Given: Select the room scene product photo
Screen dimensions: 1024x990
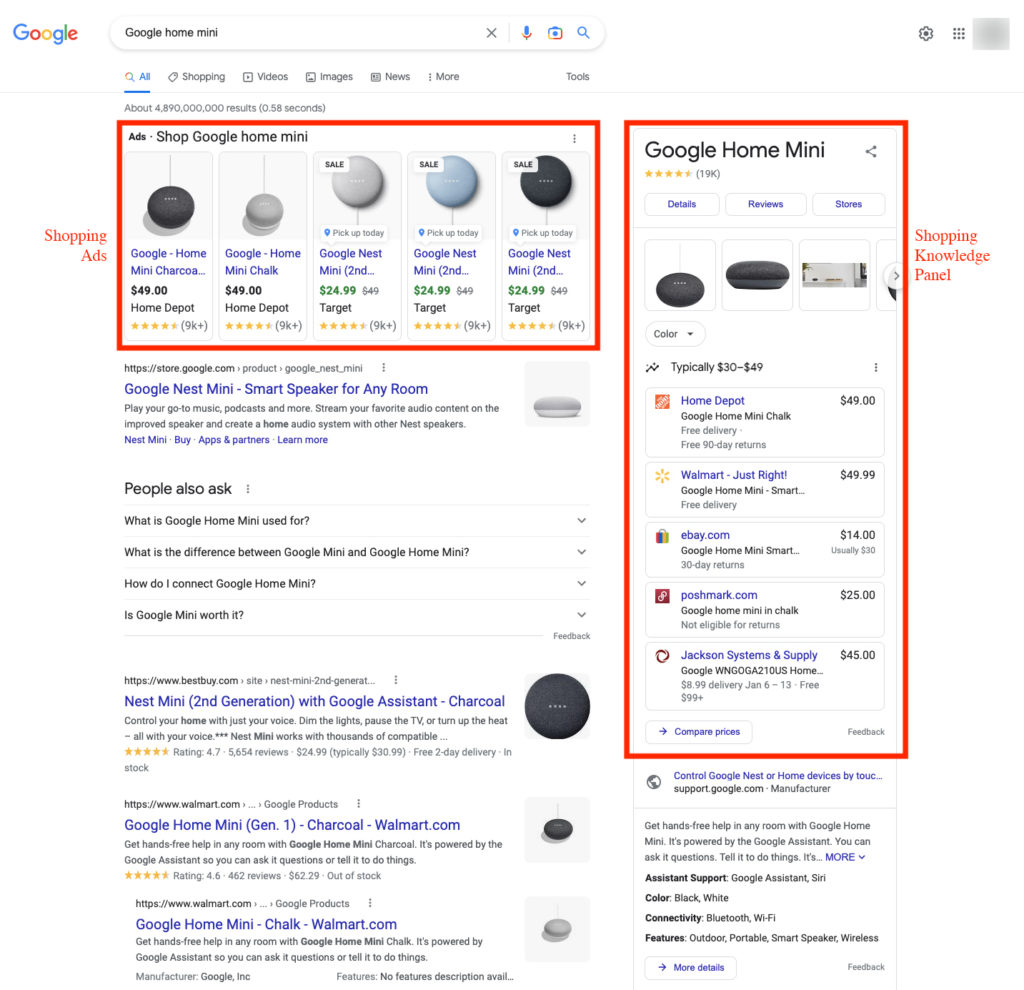Looking at the screenshot, I should pos(834,275).
